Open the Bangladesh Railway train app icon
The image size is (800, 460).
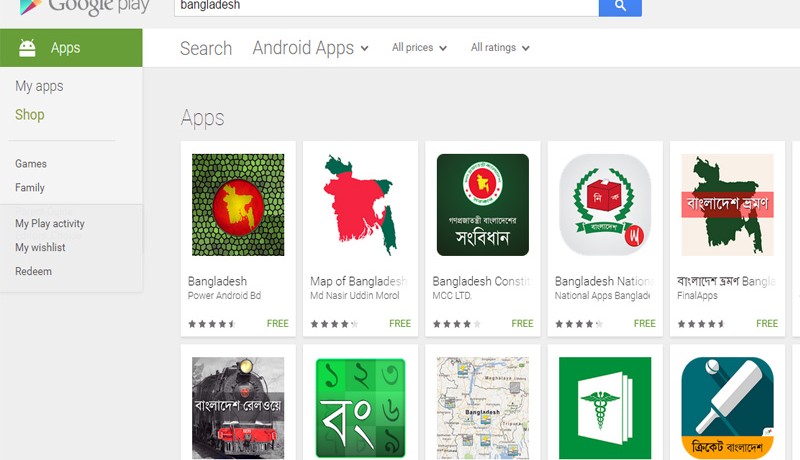(x=238, y=408)
